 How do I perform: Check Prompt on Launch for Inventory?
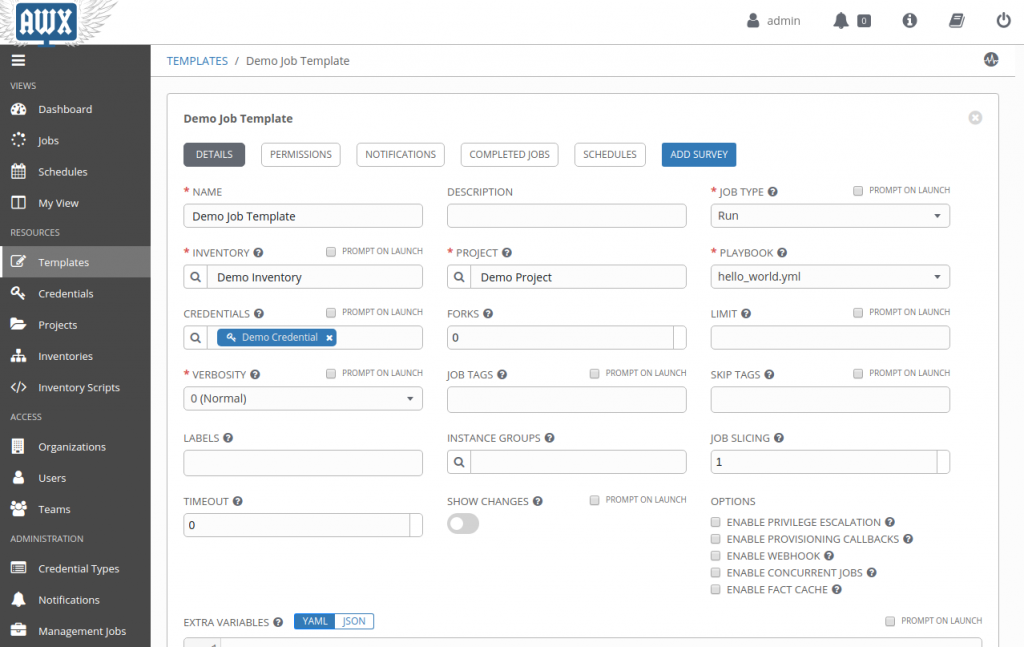click(x=331, y=251)
